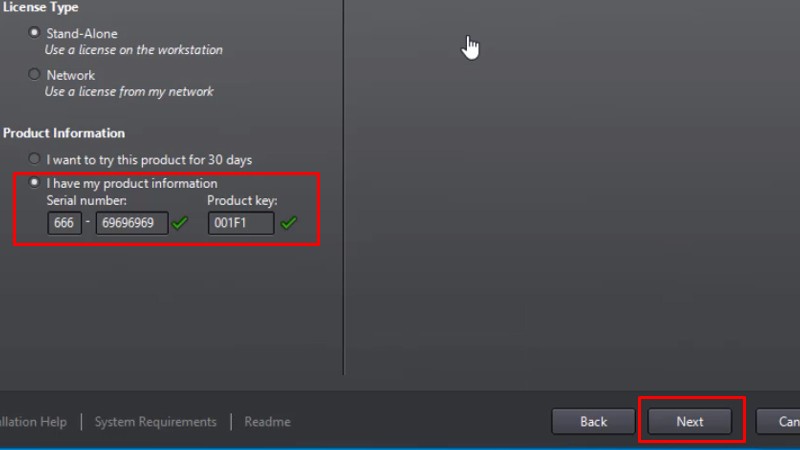
Task: Click the Product key field showing 001F1
Action: (x=240, y=223)
